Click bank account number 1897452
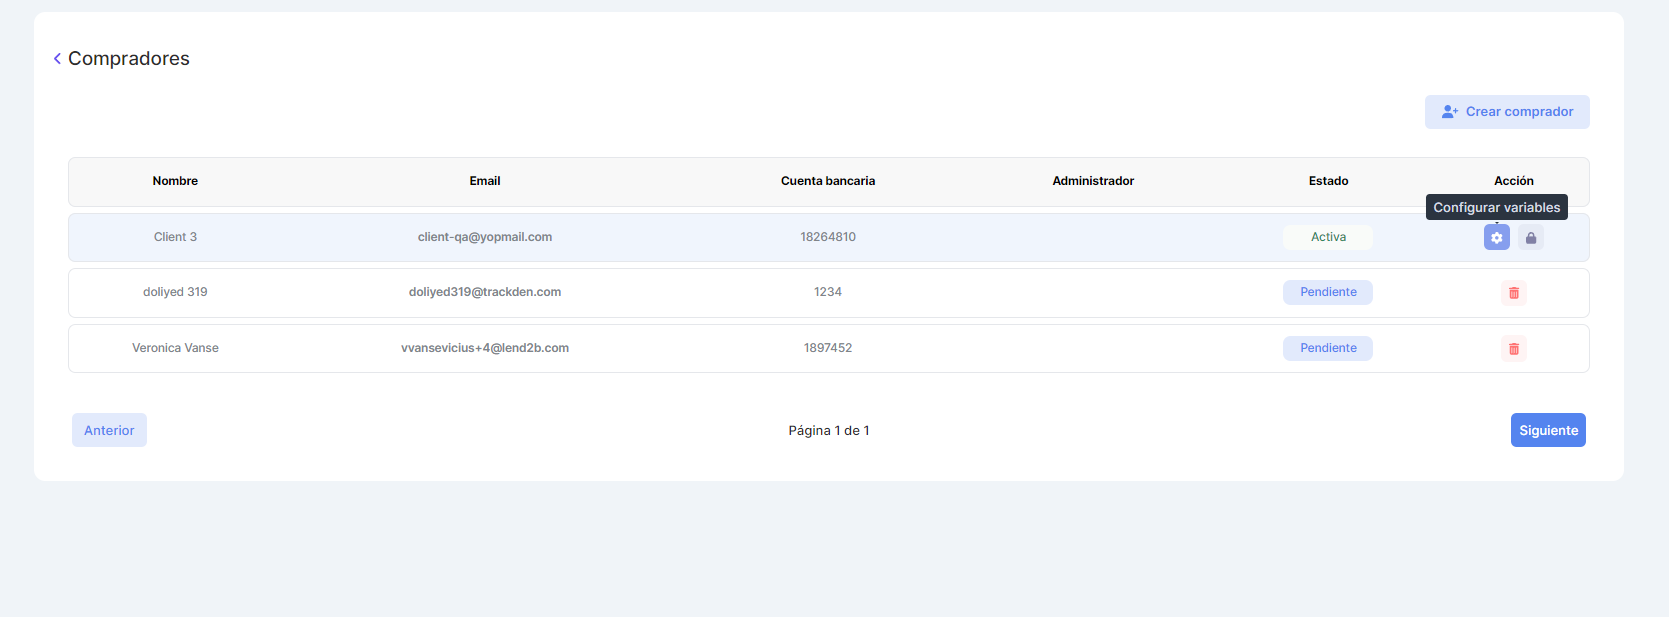 coord(827,348)
